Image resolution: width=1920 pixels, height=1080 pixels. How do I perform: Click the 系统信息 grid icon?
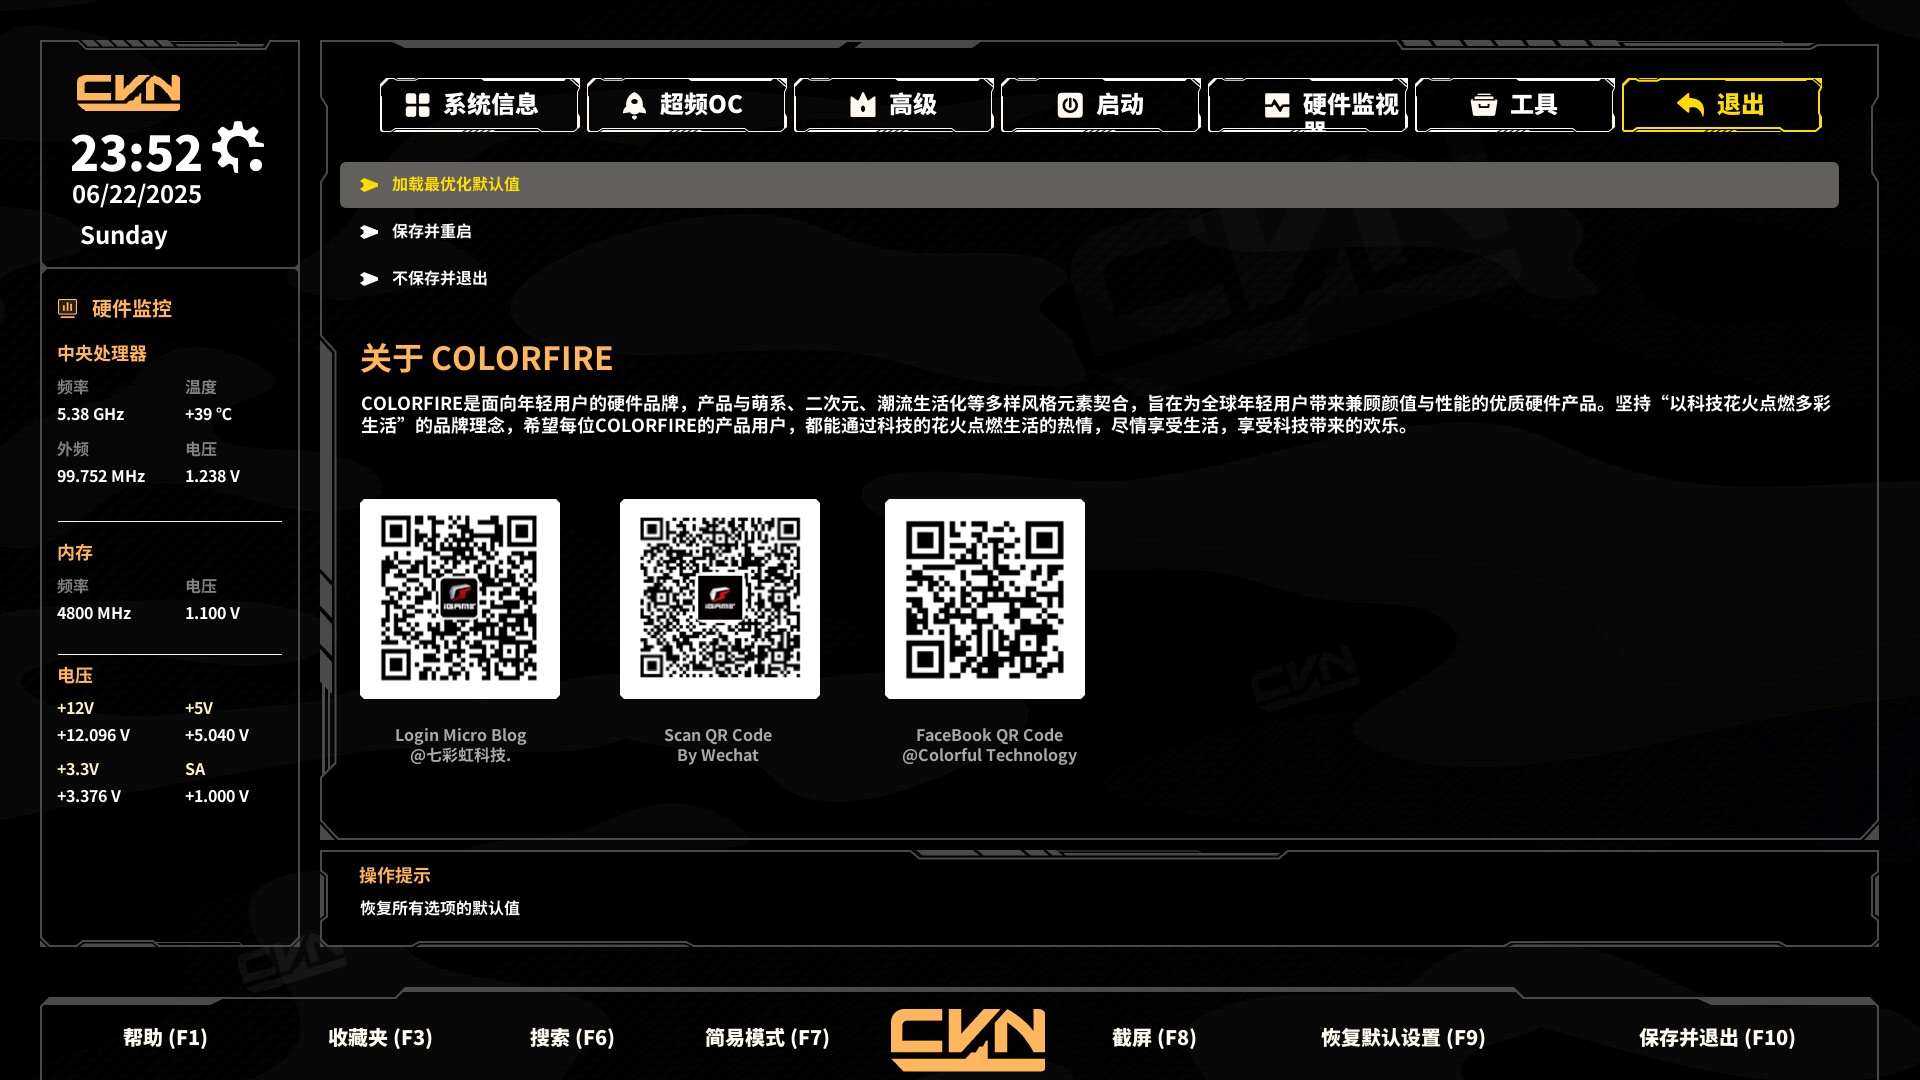[x=417, y=105]
